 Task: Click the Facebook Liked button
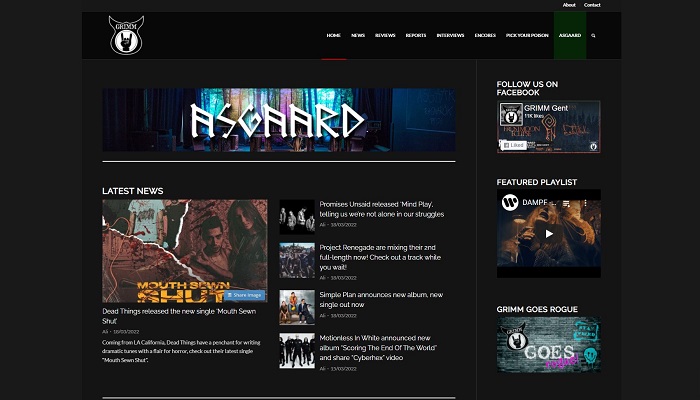pyautogui.click(x=513, y=145)
